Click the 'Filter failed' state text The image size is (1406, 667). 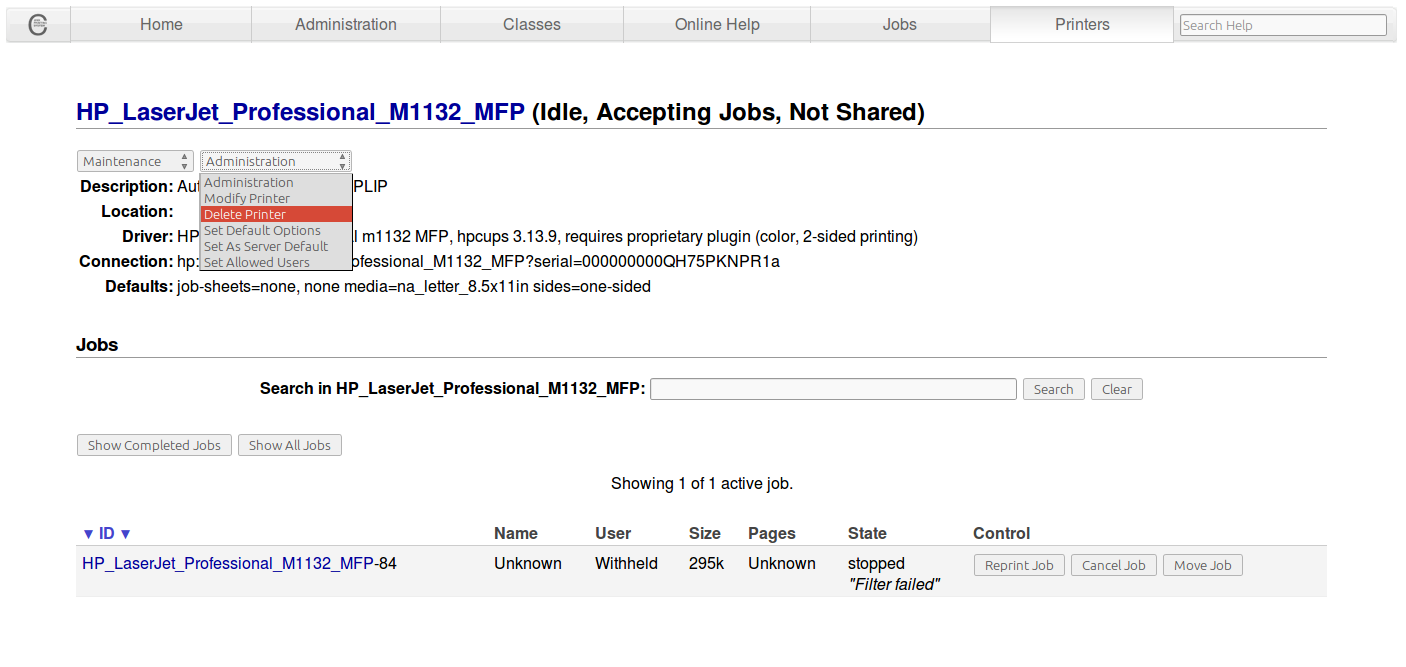(x=894, y=584)
